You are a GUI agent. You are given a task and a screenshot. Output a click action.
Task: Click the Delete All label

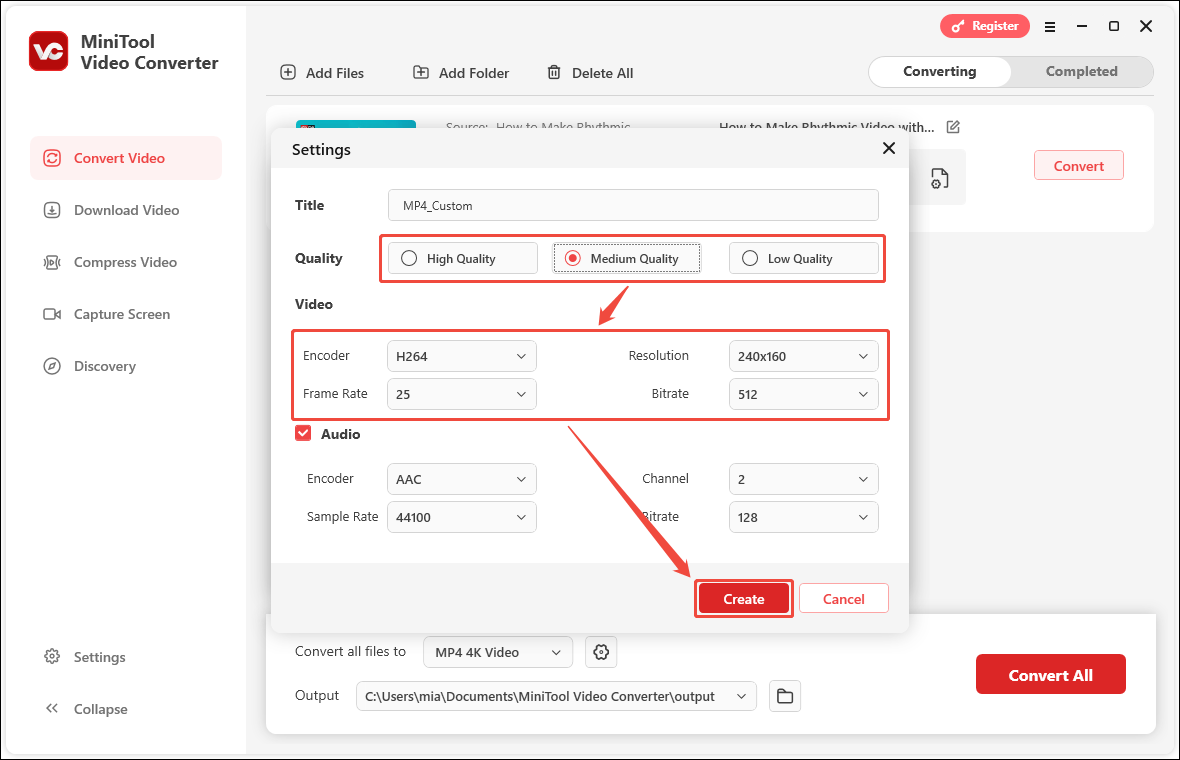point(603,73)
